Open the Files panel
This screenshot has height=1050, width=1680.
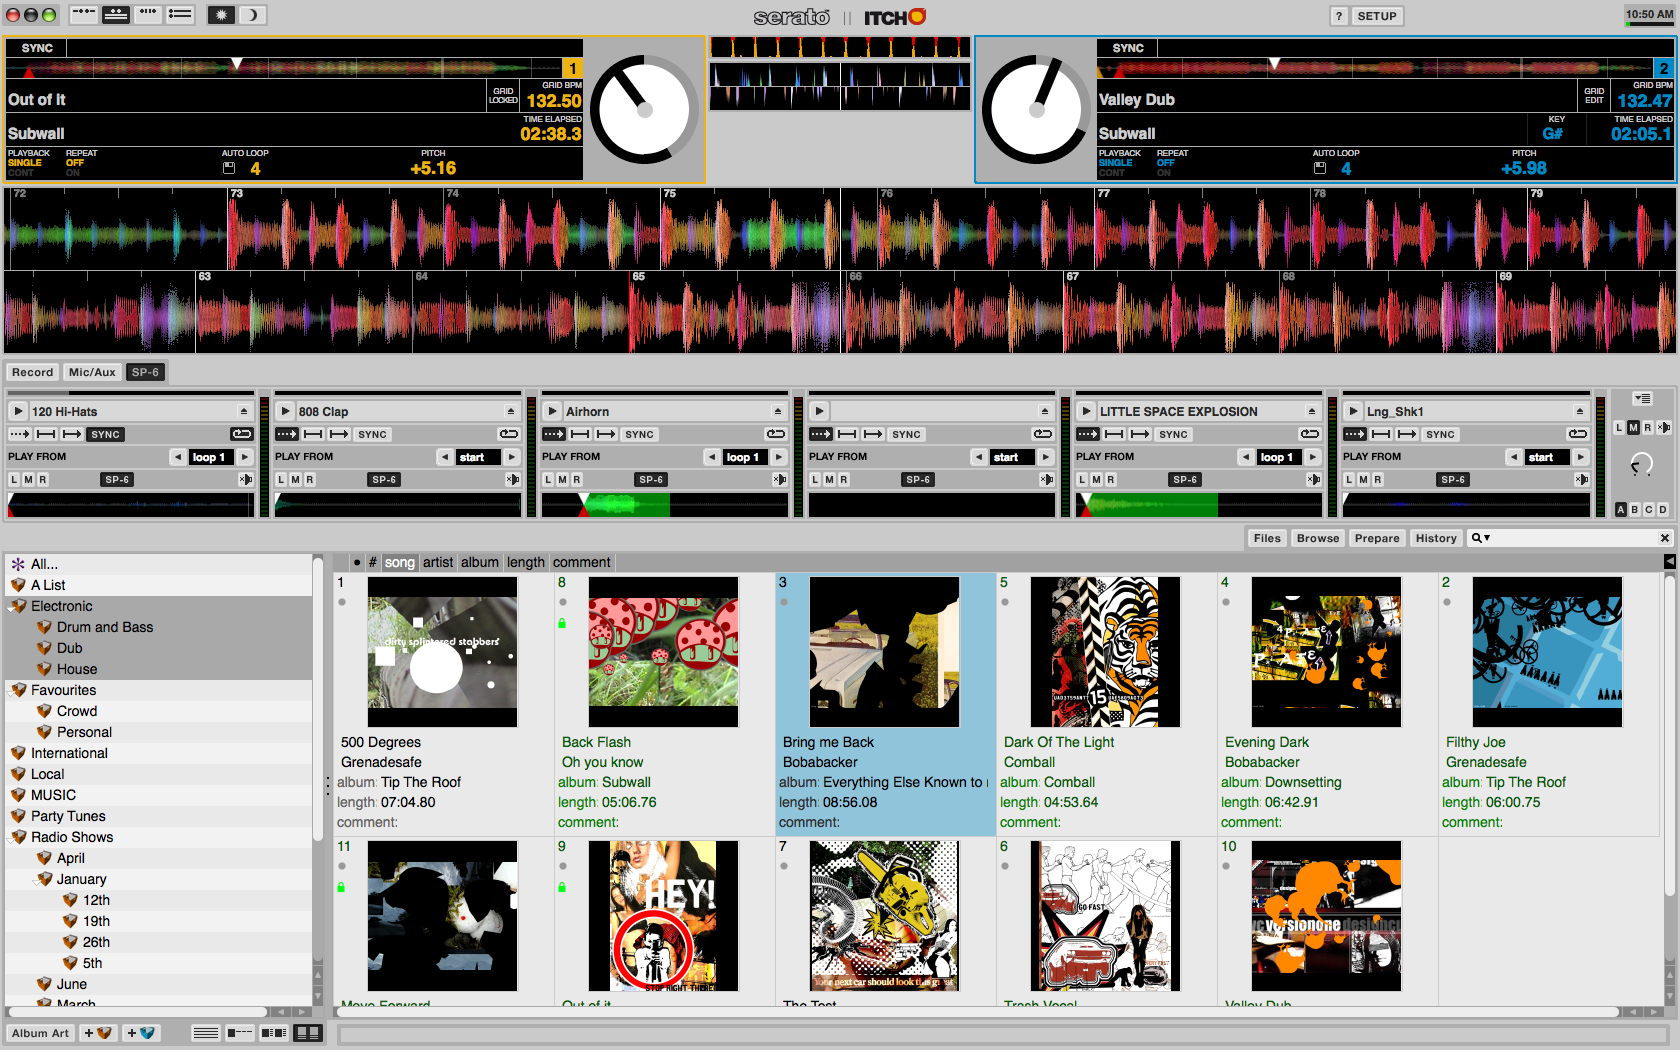[1267, 538]
